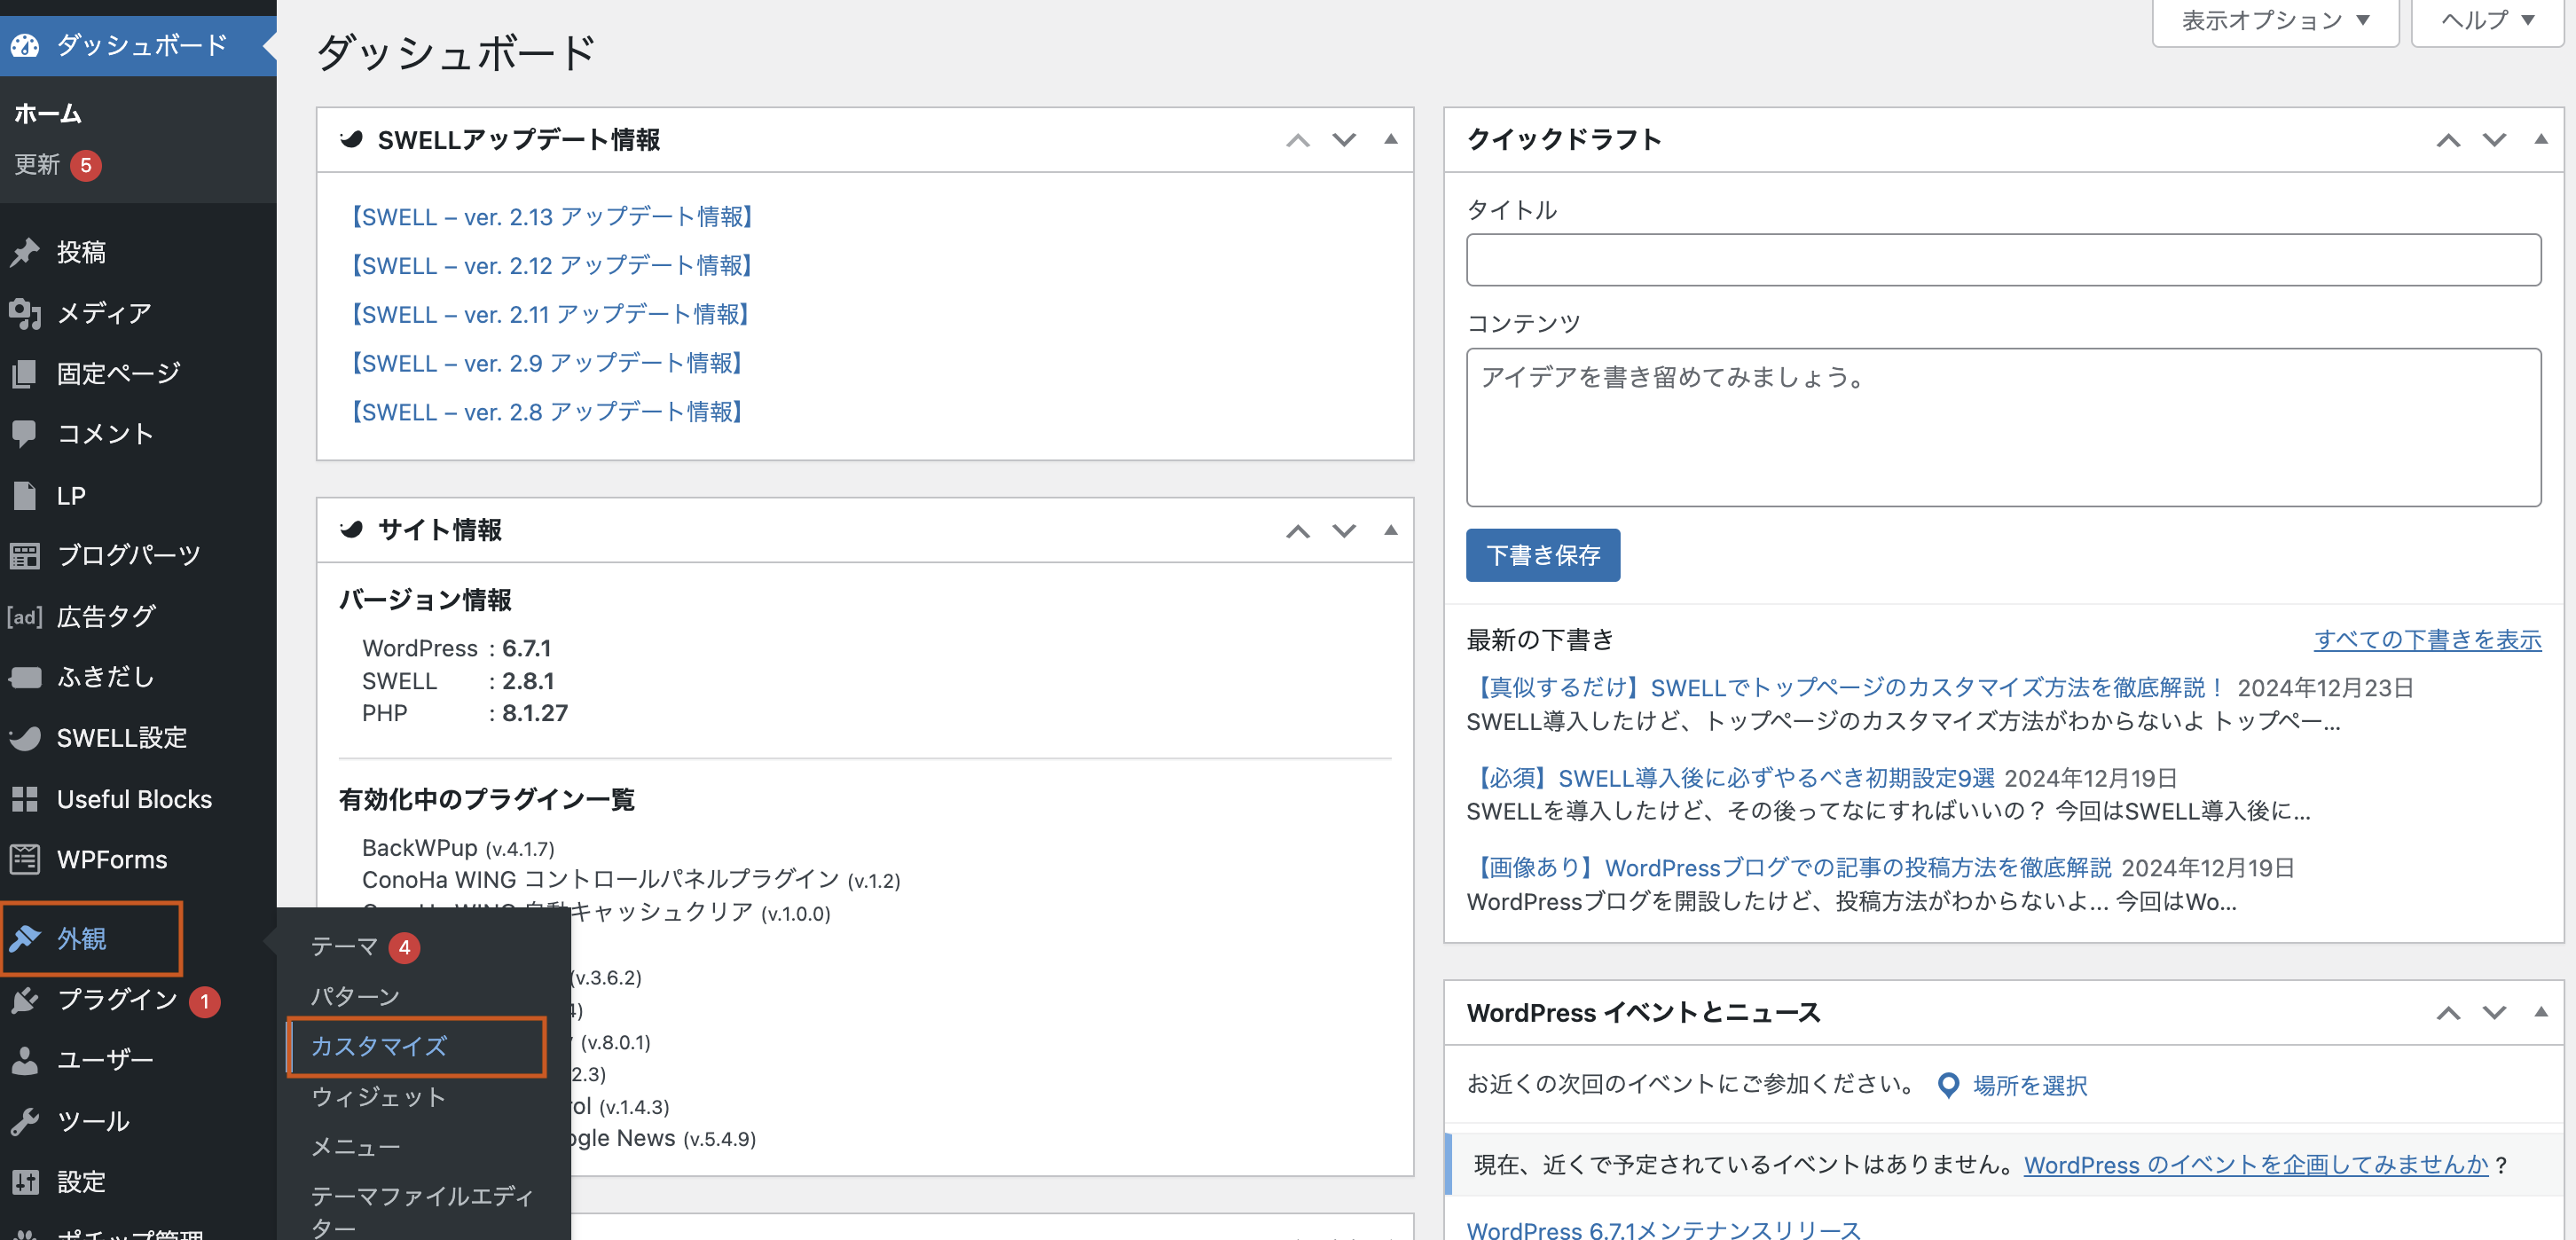Click すべての下書きを表示 link
Image resolution: width=2576 pixels, height=1240 pixels.
tap(2427, 640)
